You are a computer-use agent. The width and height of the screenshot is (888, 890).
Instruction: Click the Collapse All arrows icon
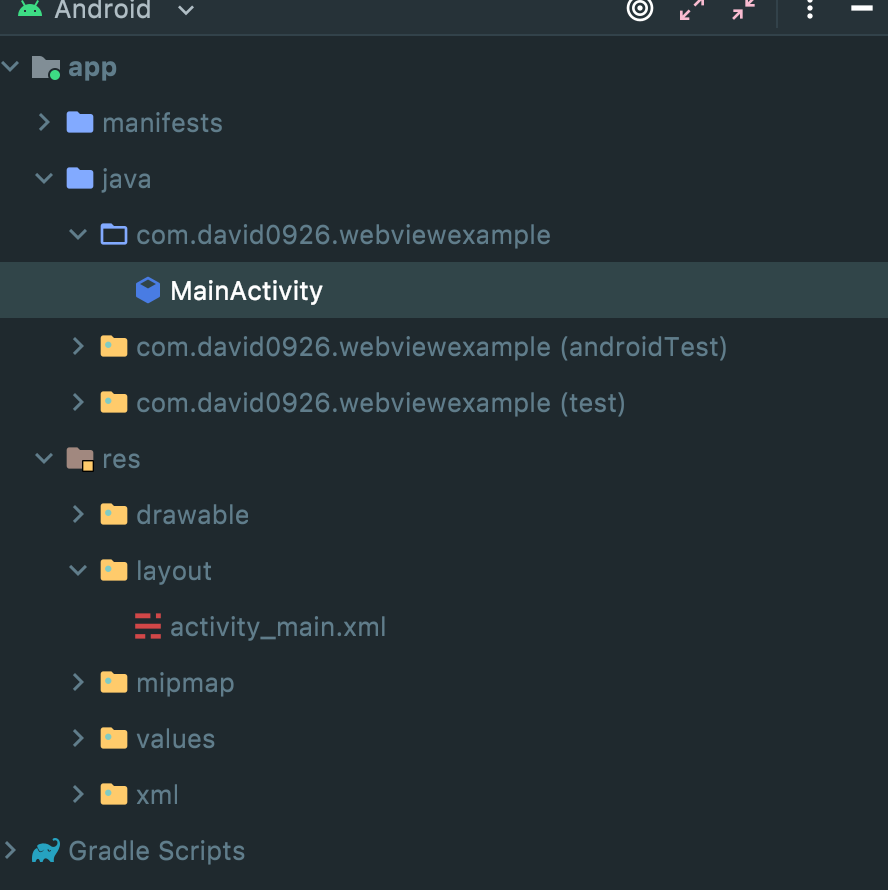coord(743,9)
